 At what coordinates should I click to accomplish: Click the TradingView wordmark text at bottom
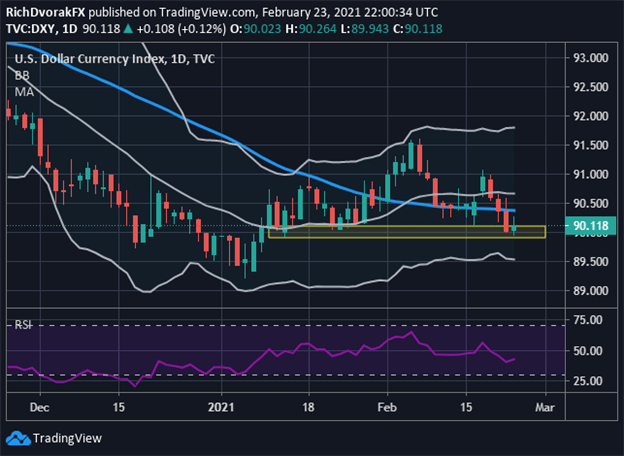[67, 438]
